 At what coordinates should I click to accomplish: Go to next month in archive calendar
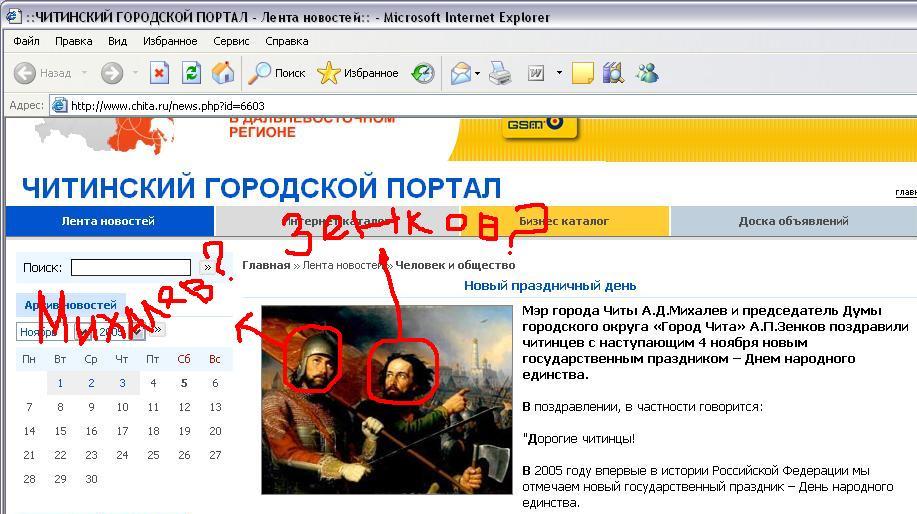coord(157,330)
